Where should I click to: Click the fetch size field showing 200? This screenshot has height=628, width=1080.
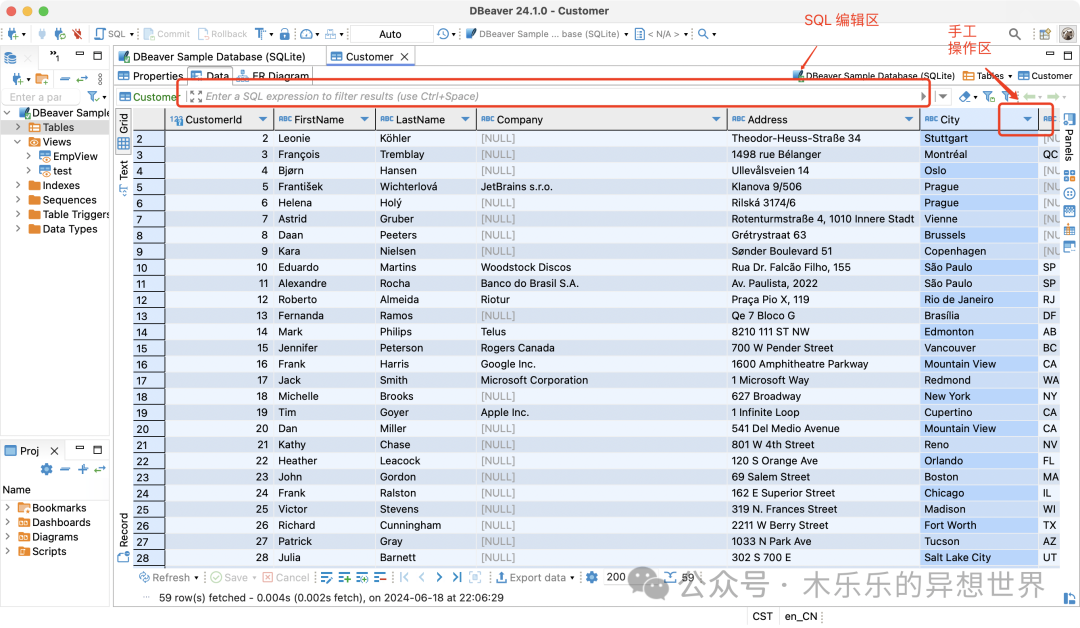[616, 577]
